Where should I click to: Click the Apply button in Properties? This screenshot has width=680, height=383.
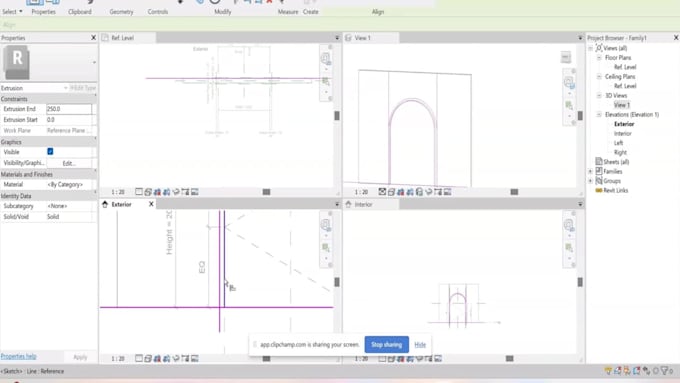click(80, 357)
